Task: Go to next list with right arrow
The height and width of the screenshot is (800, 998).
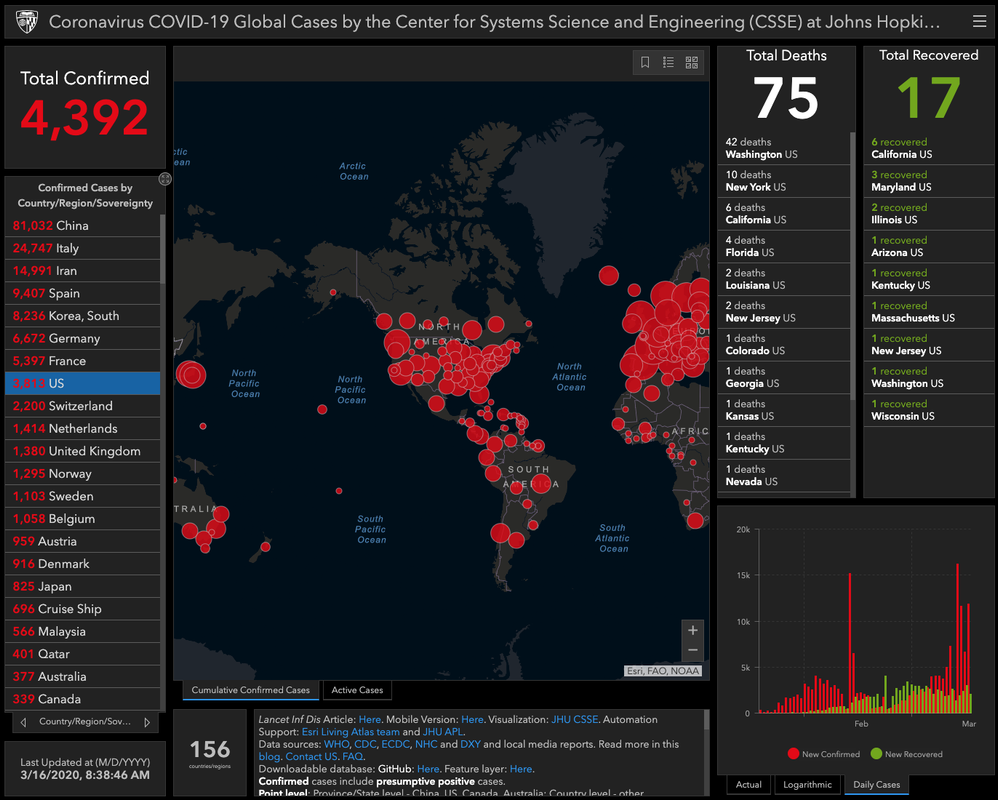Action: (x=147, y=722)
